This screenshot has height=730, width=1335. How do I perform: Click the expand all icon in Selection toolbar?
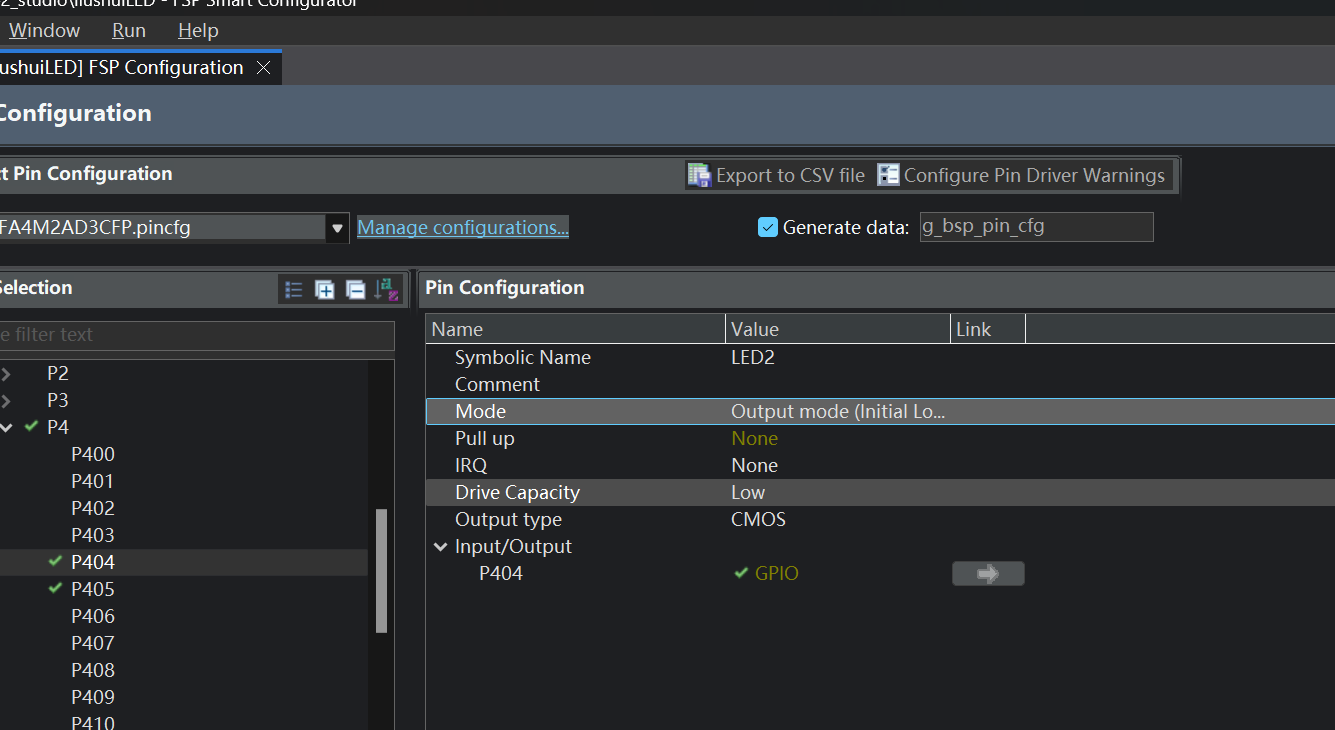point(325,290)
